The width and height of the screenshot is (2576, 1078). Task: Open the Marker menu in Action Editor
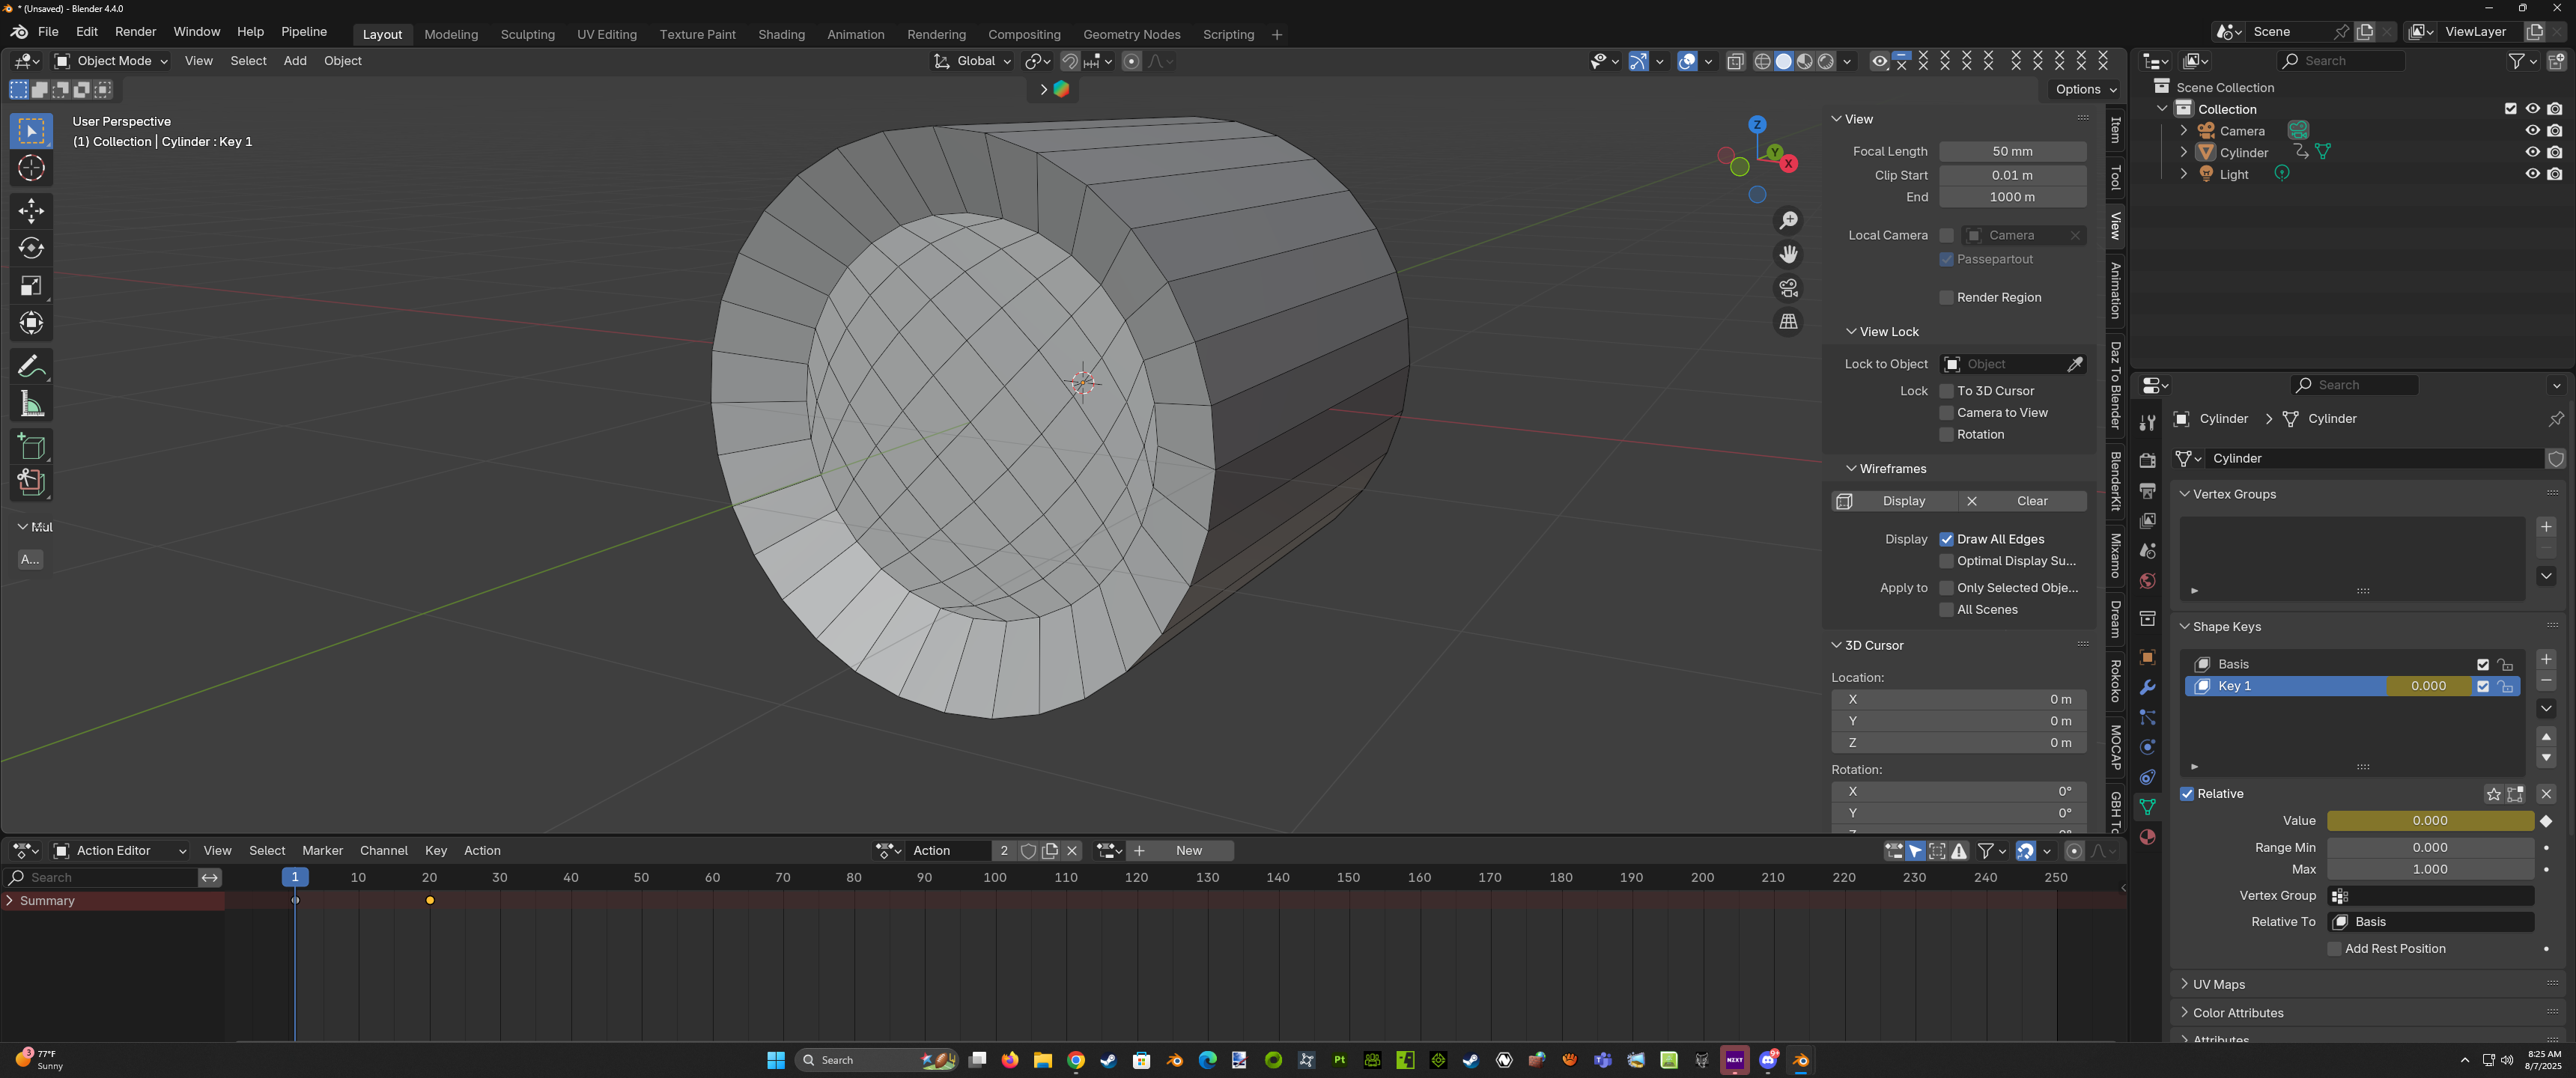322,850
